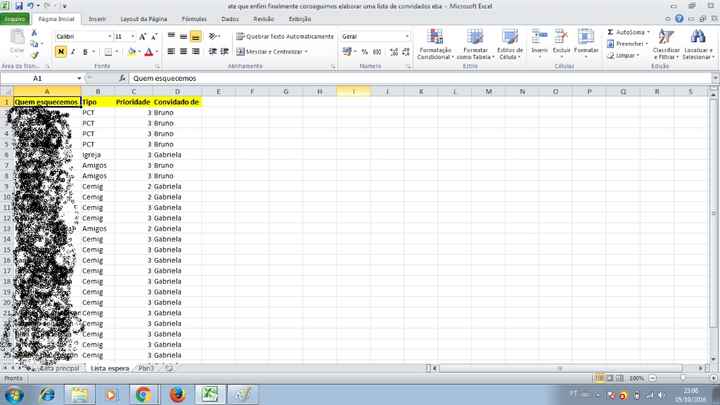
Task: Click the Cut scissors icon
Action: [34, 33]
